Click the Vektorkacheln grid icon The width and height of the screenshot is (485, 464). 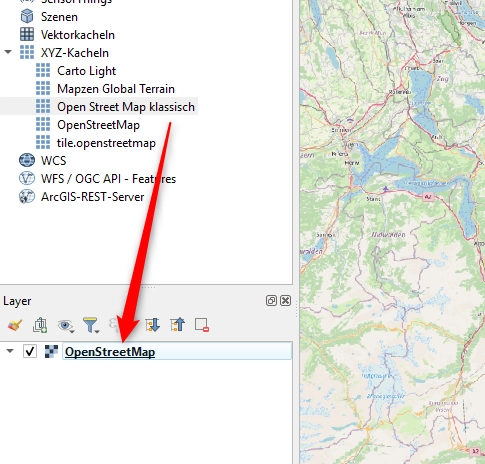[x=27, y=34]
